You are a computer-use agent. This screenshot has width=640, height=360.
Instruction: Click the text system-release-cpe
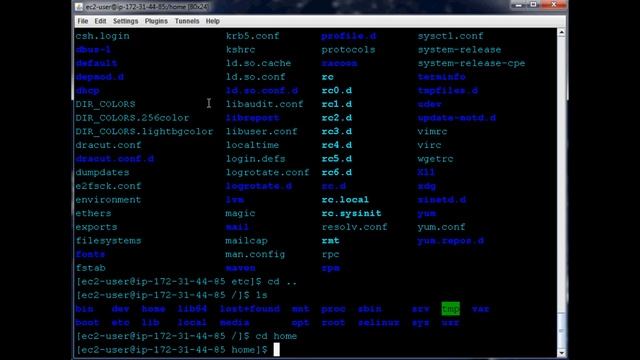[471, 63]
